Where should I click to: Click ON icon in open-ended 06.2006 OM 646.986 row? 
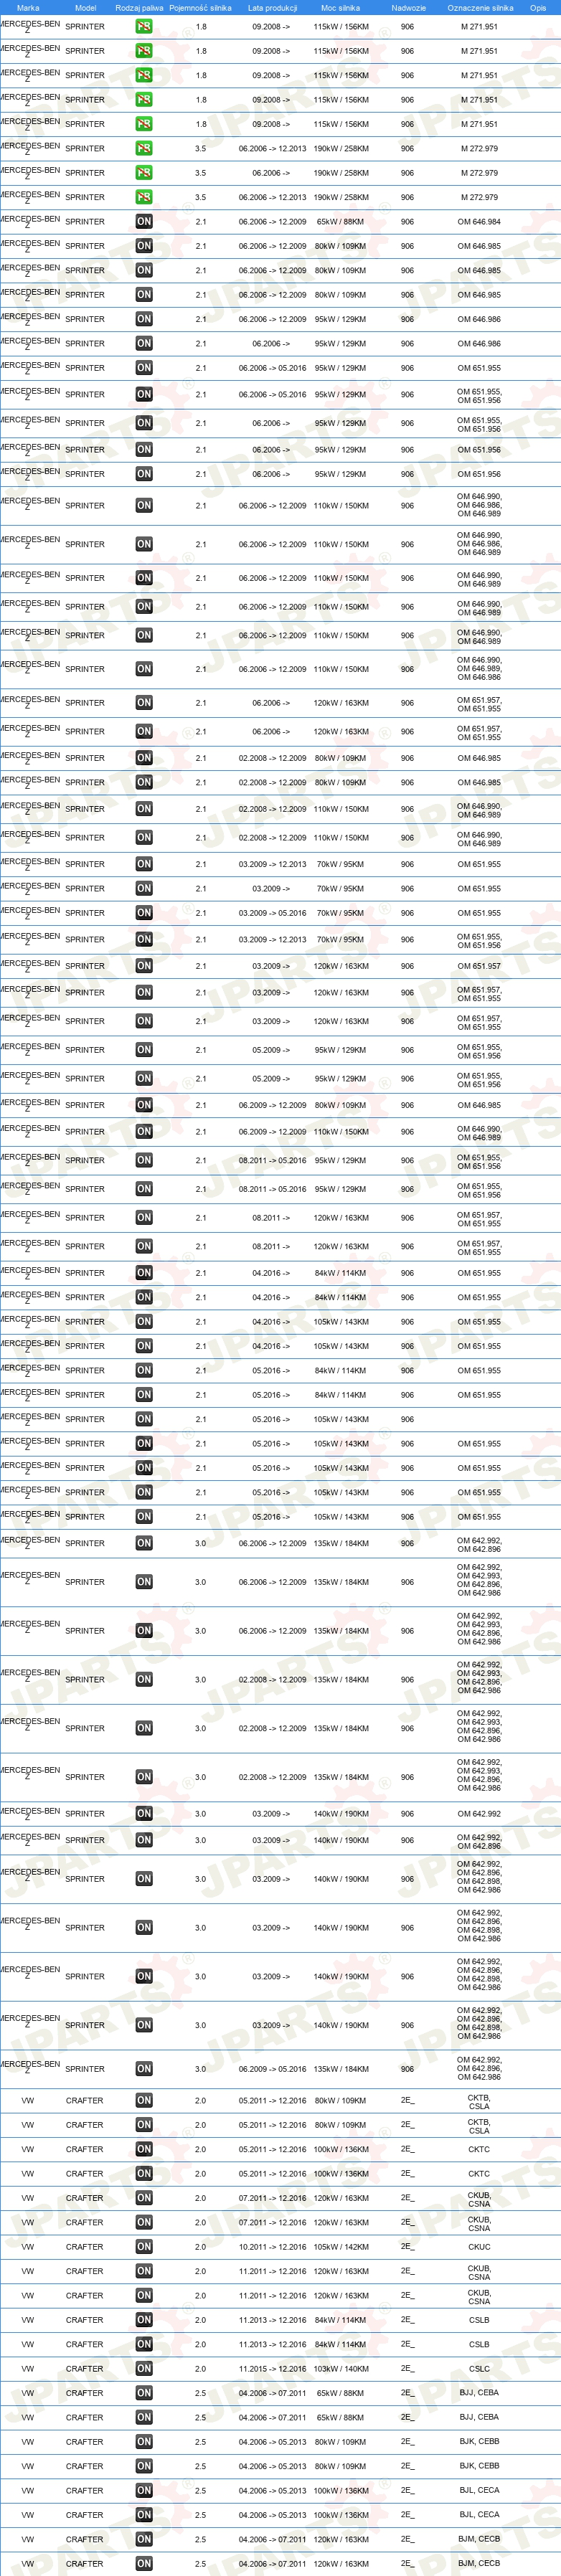(144, 344)
